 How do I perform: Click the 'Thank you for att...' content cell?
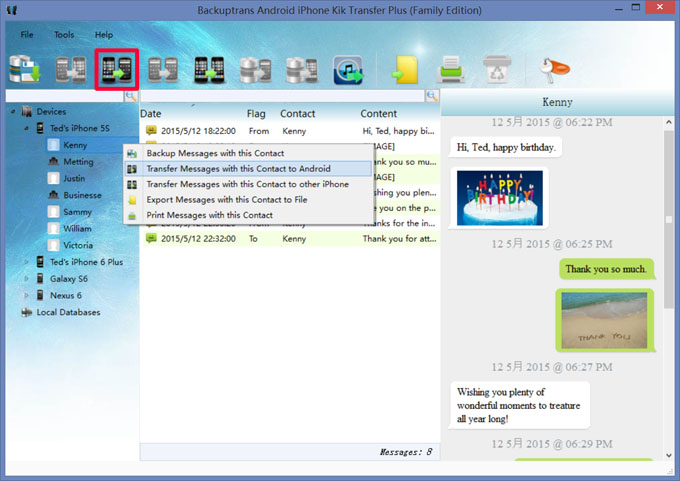pyautogui.click(x=399, y=239)
